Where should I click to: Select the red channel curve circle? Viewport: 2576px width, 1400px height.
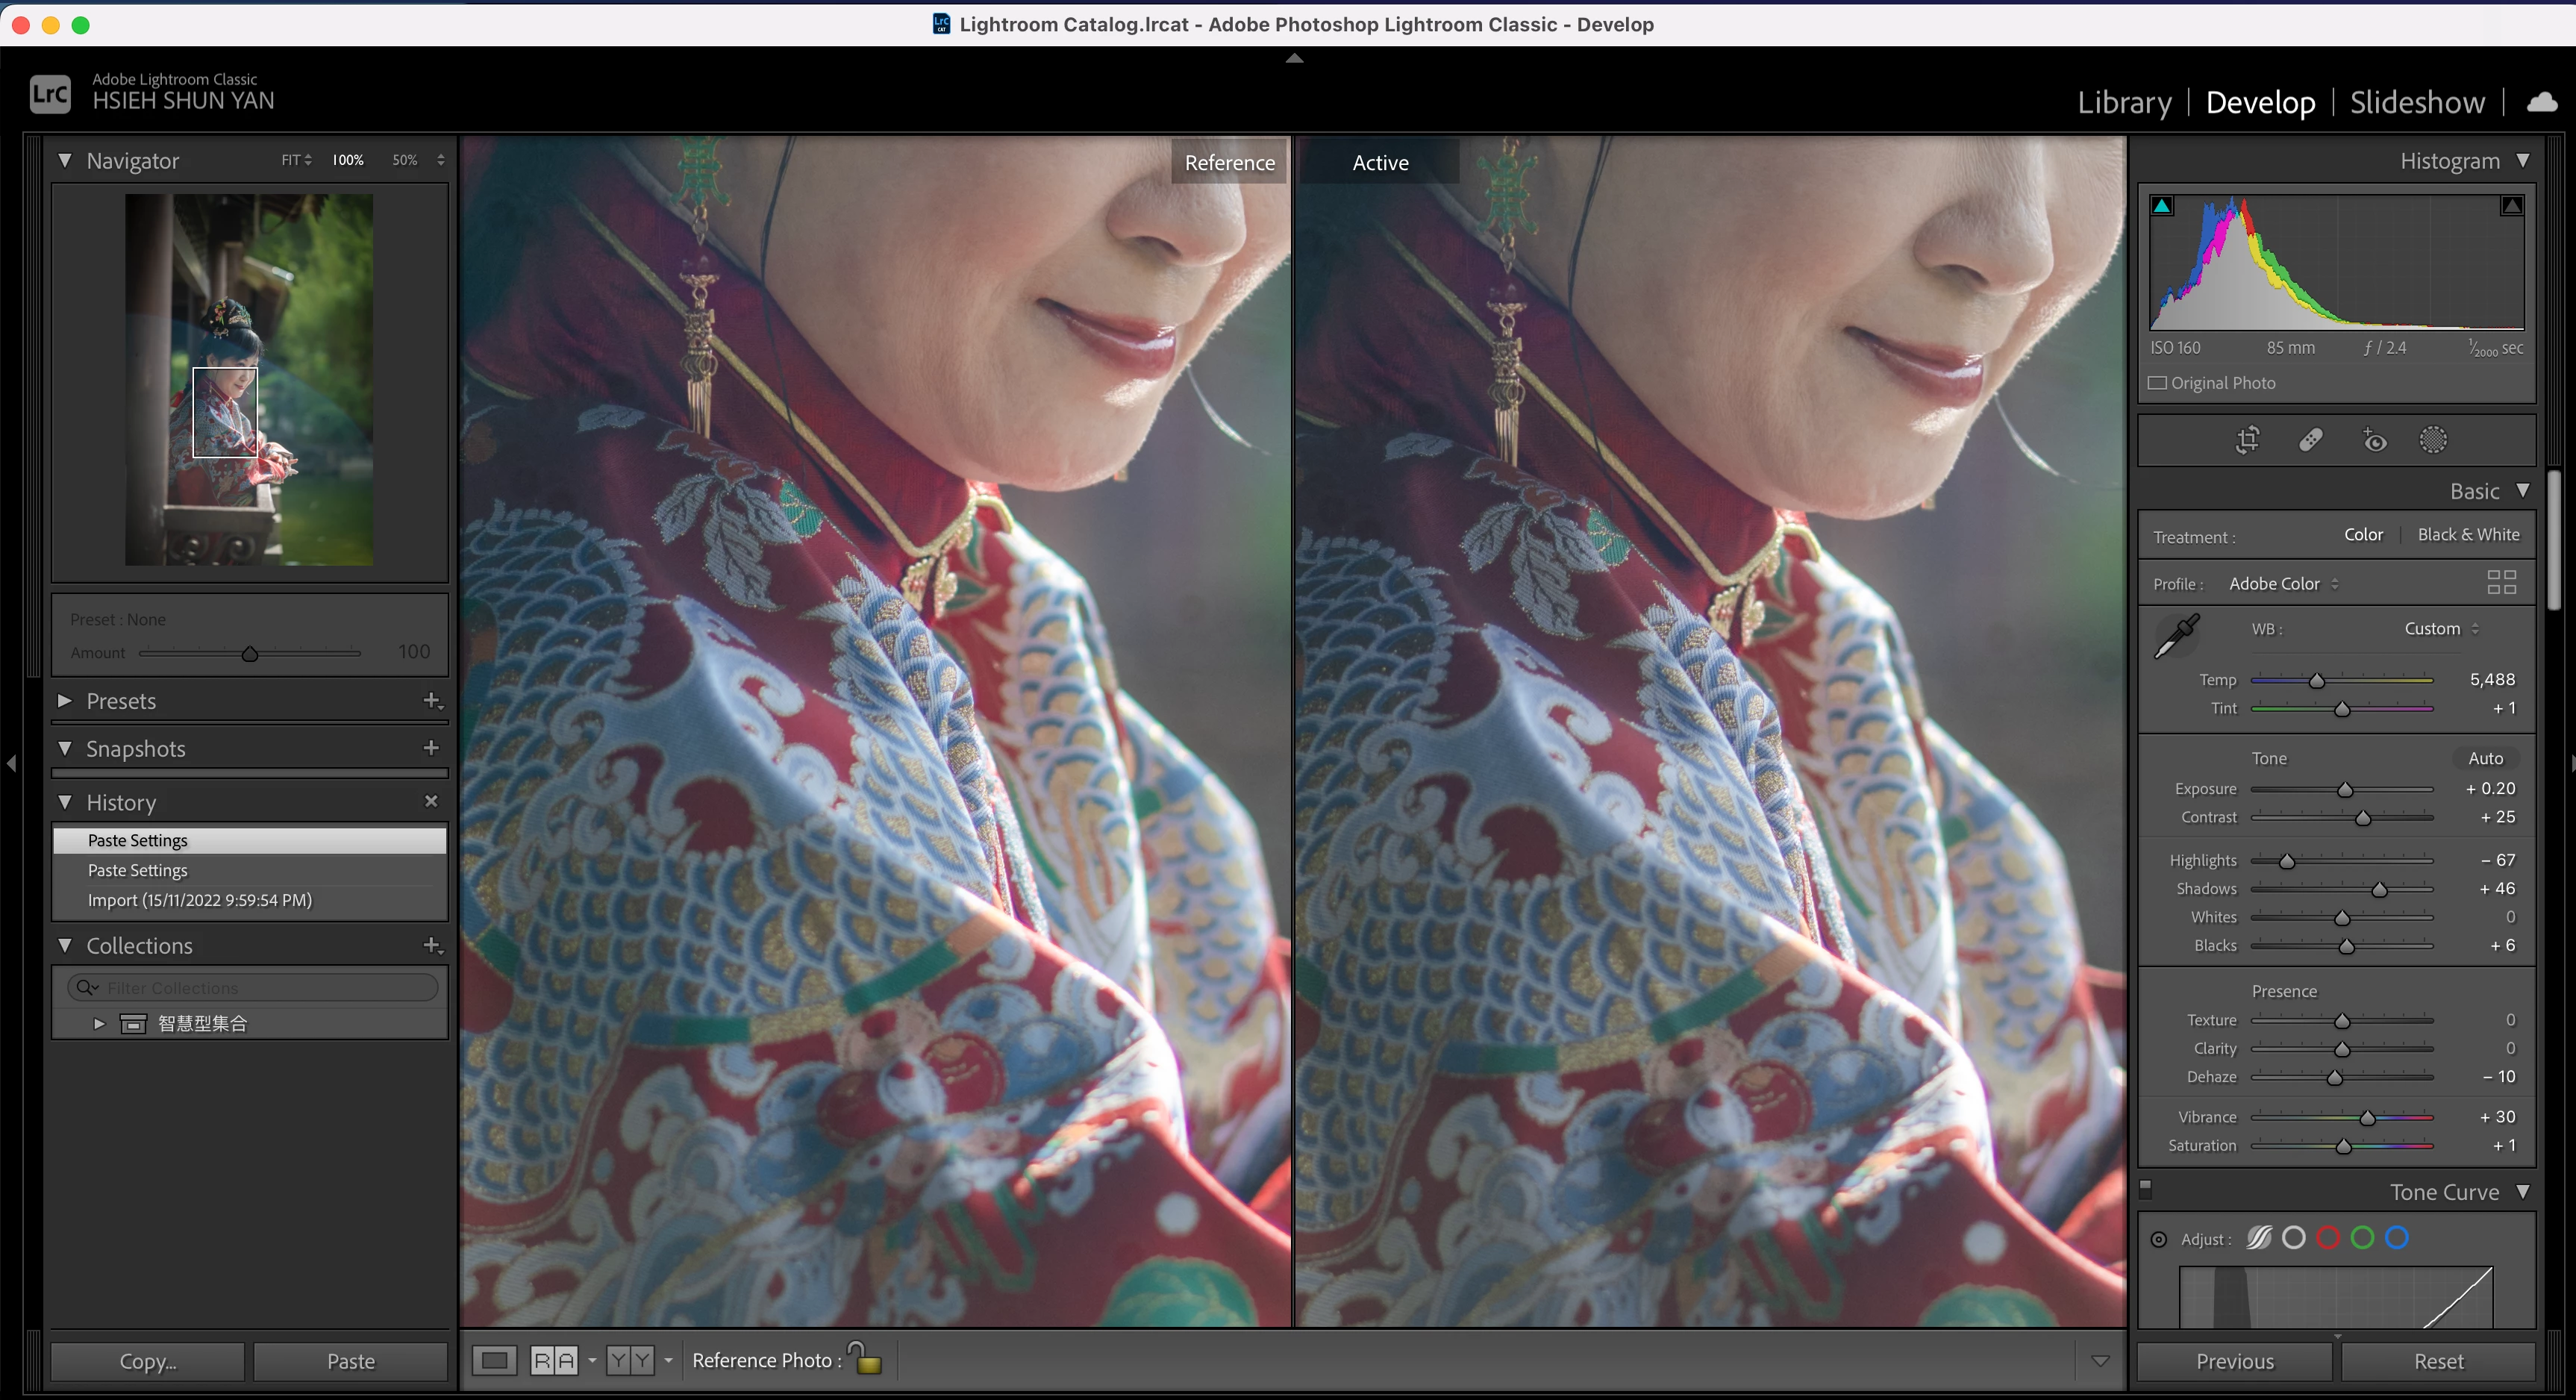click(x=2328, y=1238)
